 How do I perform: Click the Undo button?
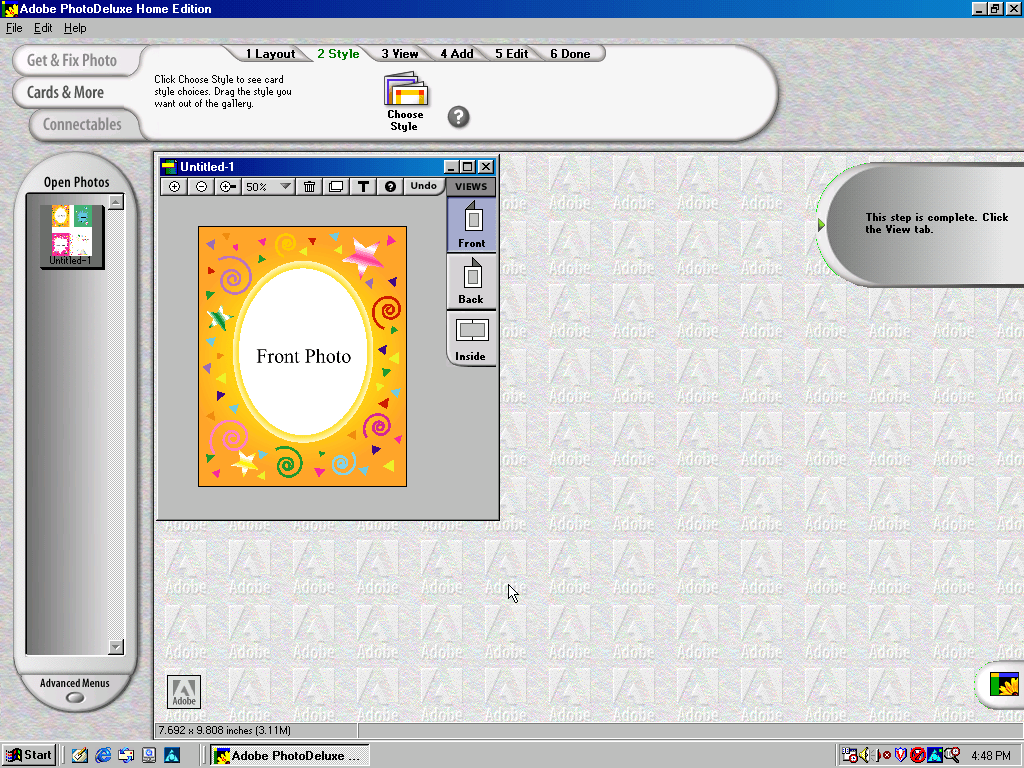(x=423, y=186)
